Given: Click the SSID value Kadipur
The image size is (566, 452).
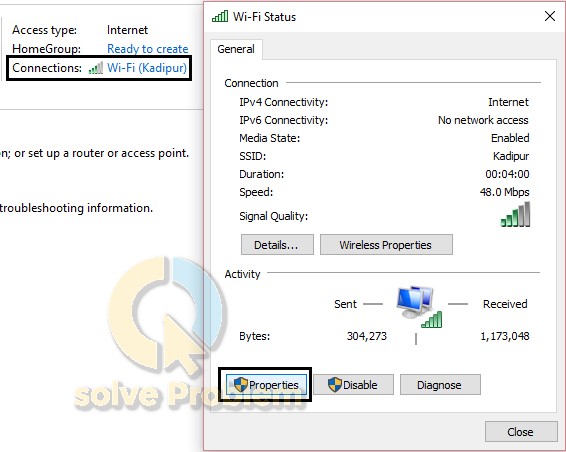Looking at the screenshot, I should click(511, 156).
